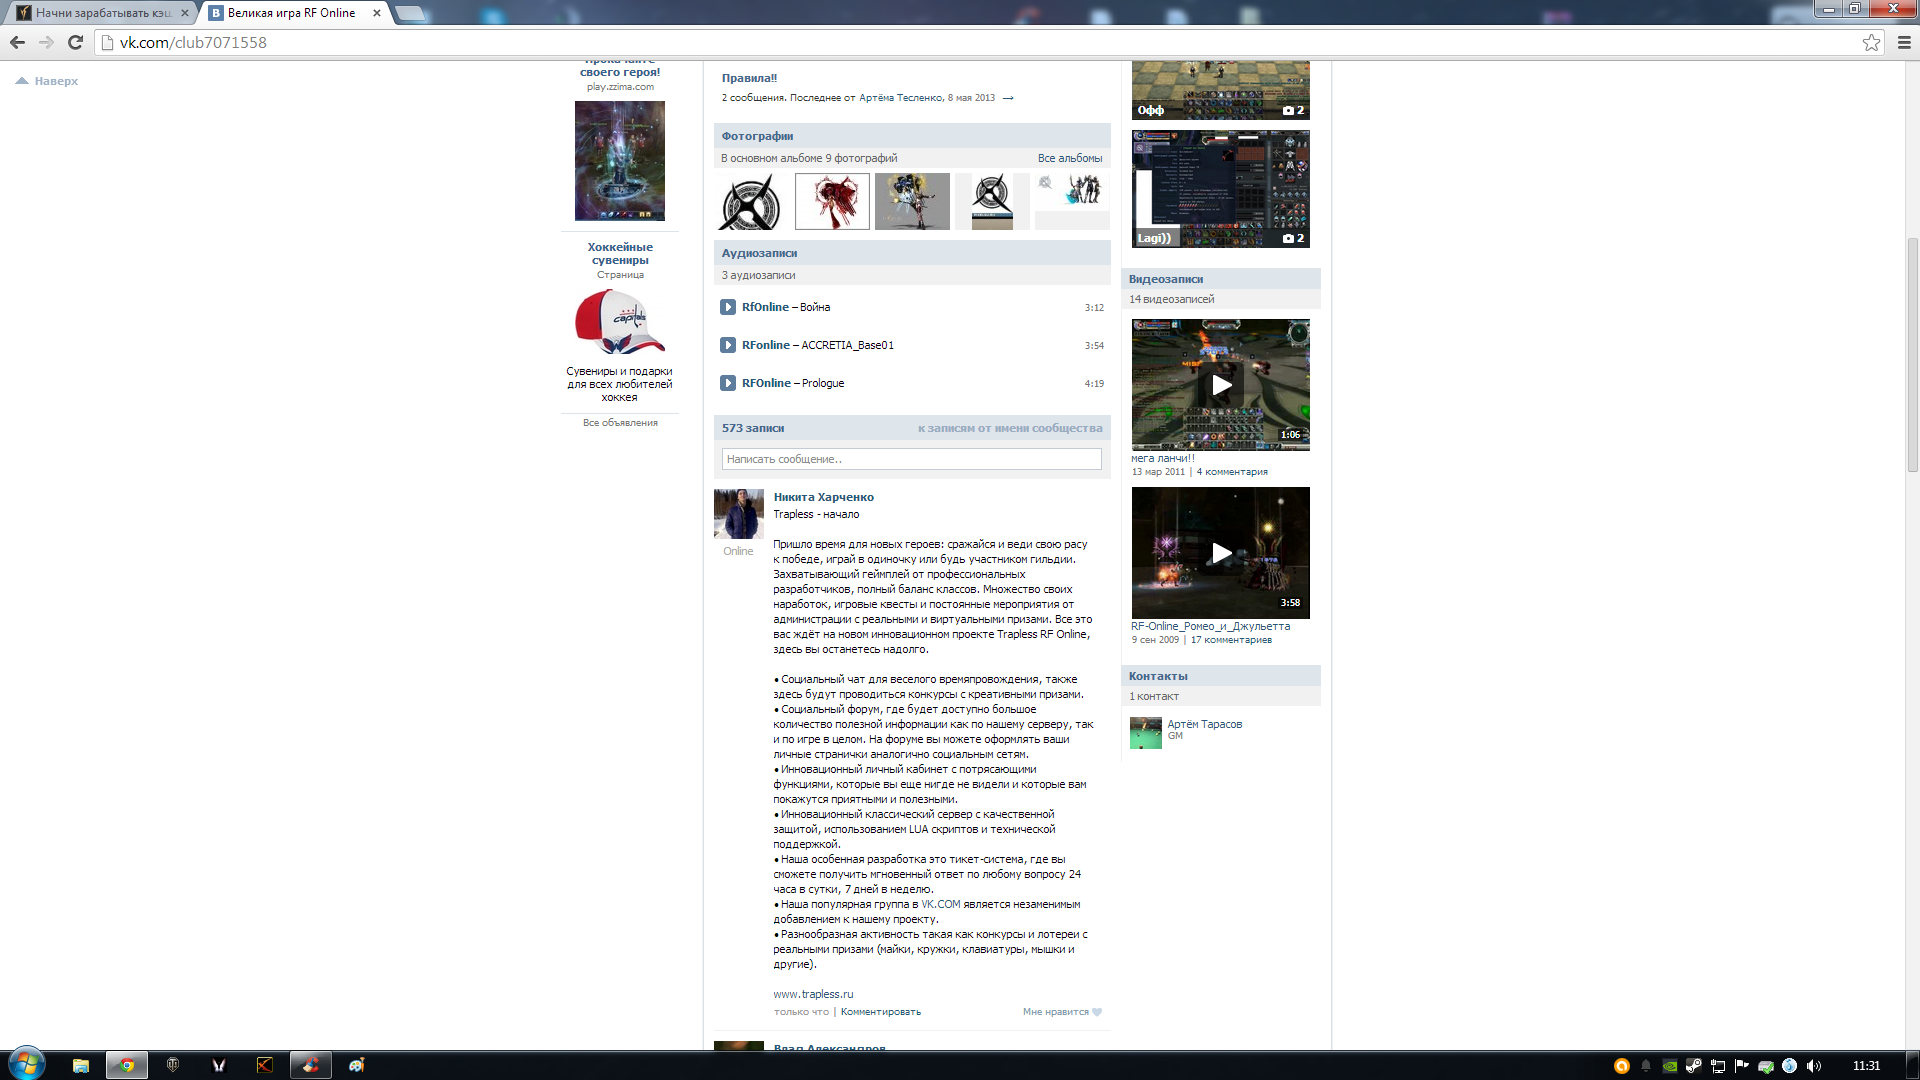The image size is (1920, 1080).
Task: Click the 'RF-Online_Ромео_и_Джульетта' title link
Action: click(x=1210, y=627)
